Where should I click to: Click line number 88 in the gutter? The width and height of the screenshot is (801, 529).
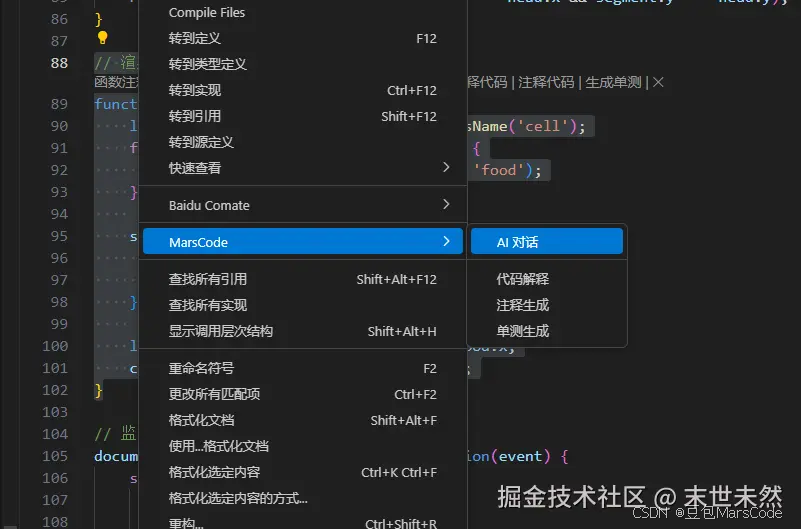pos(59,63)
